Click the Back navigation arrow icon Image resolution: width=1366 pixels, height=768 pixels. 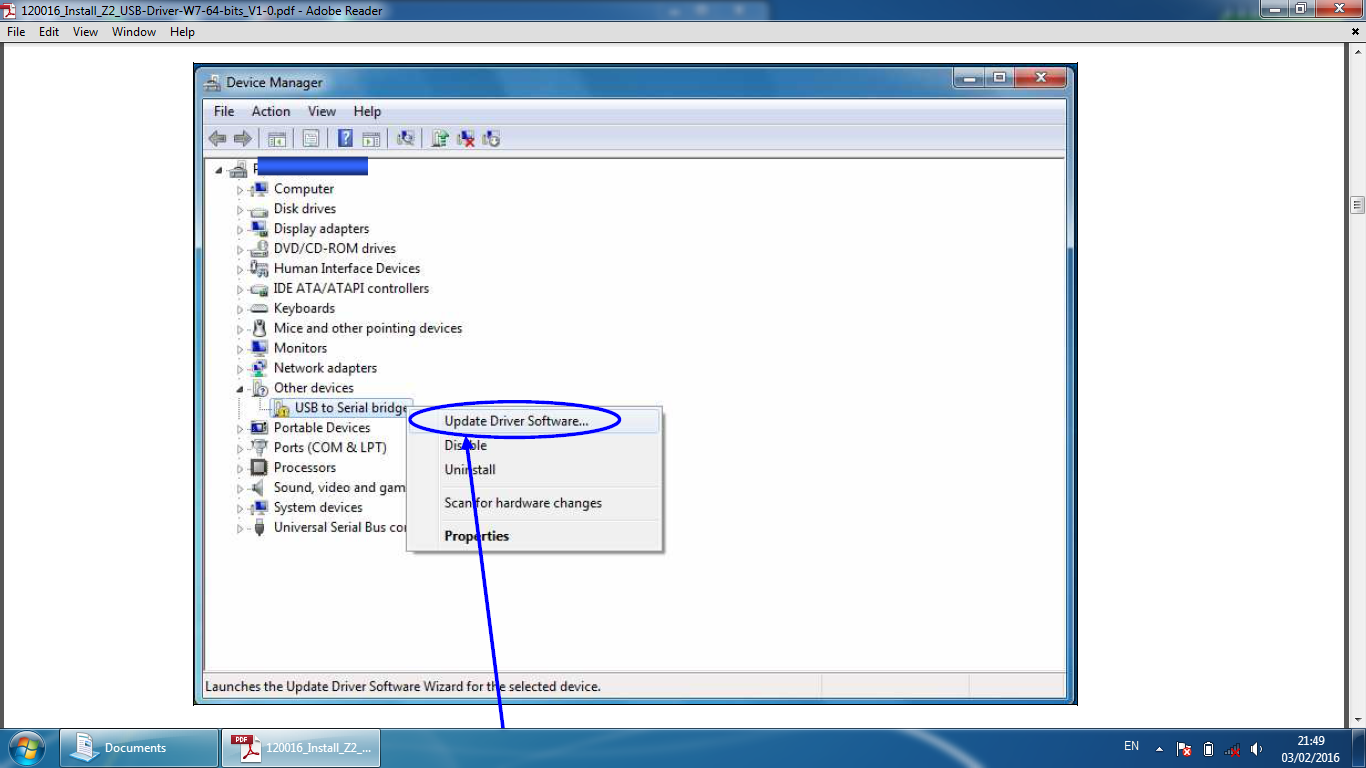(217, 138)
